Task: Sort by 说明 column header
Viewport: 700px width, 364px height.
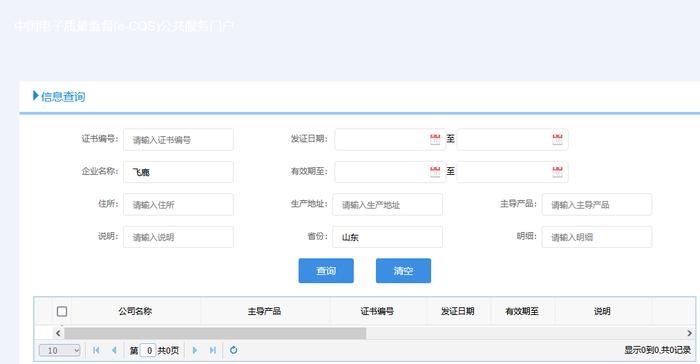Action: 602,311
